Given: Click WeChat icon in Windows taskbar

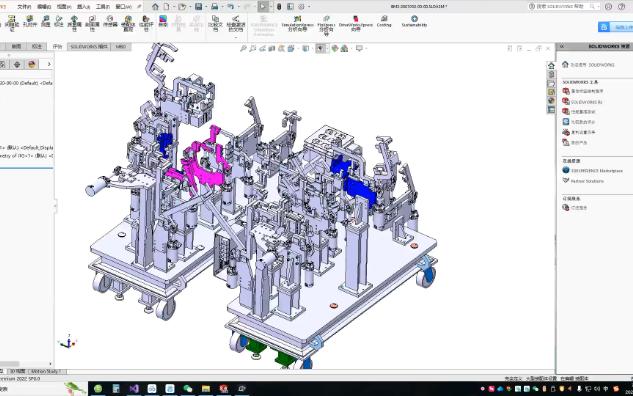Looking at the screenshot, I should [188, 388].
